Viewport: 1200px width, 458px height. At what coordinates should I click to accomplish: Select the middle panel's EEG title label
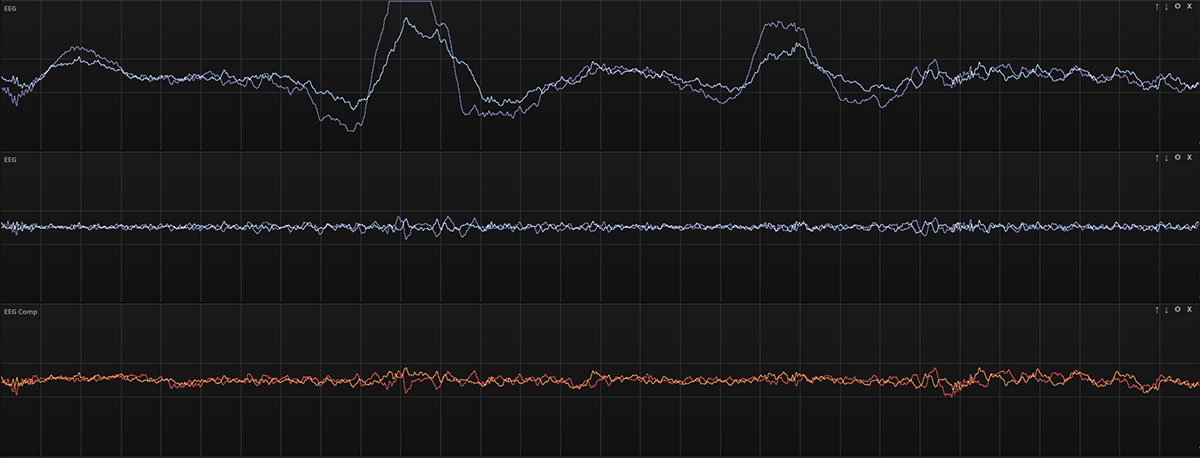coord(9,159)
